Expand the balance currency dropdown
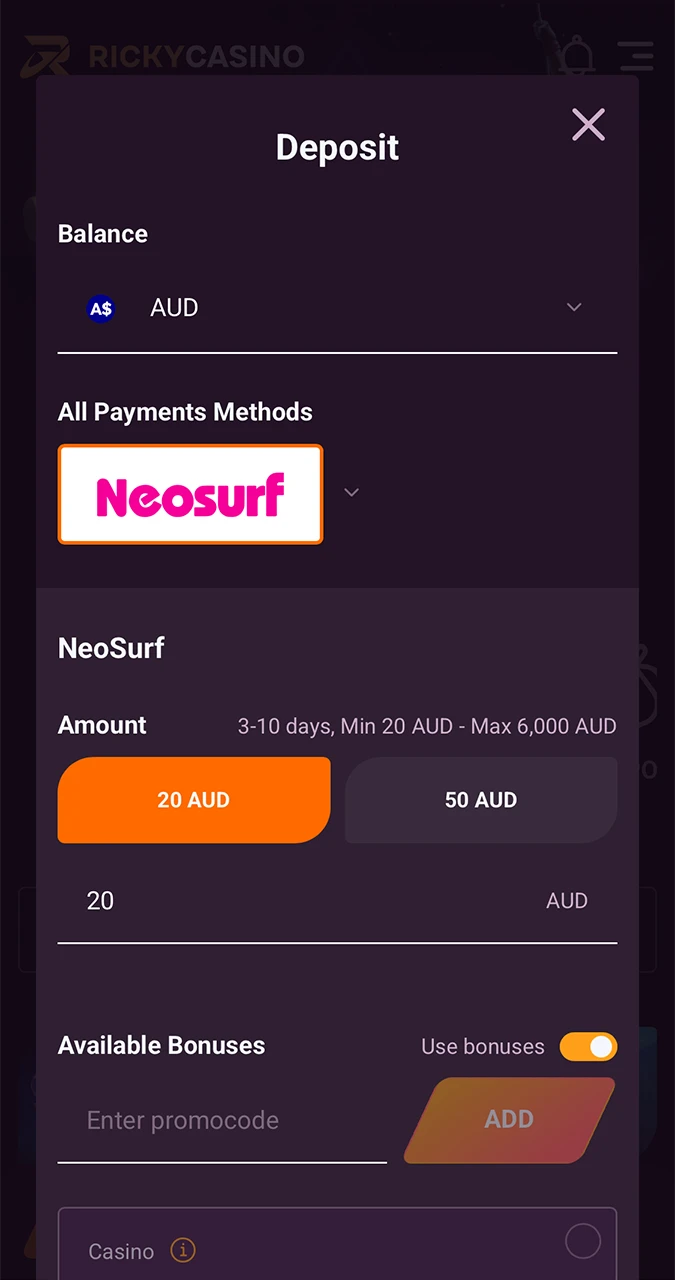The height and width of the screenshot is (1280, 675). [573, 307]
